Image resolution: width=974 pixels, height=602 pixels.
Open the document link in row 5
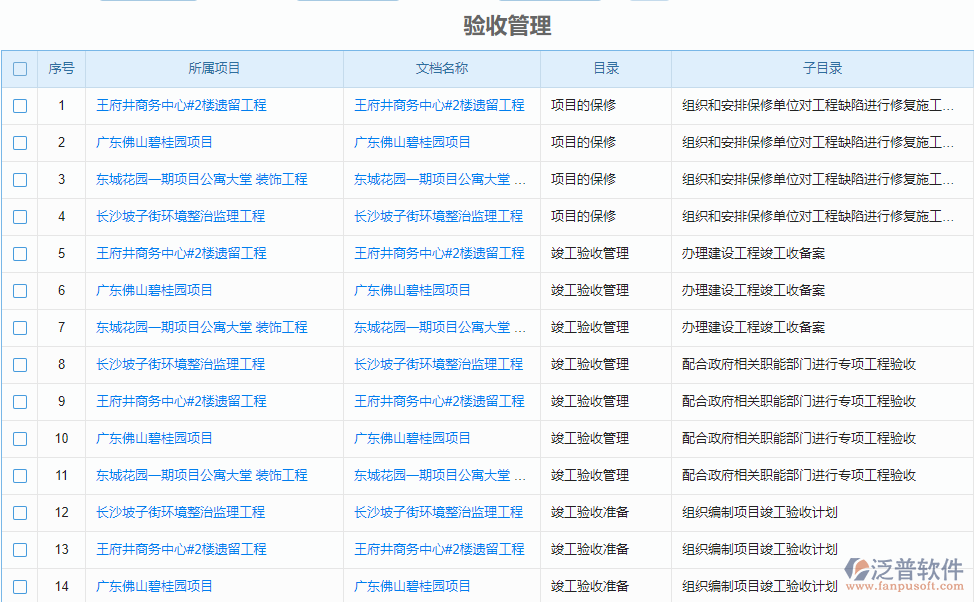click(x=440, y=253)
